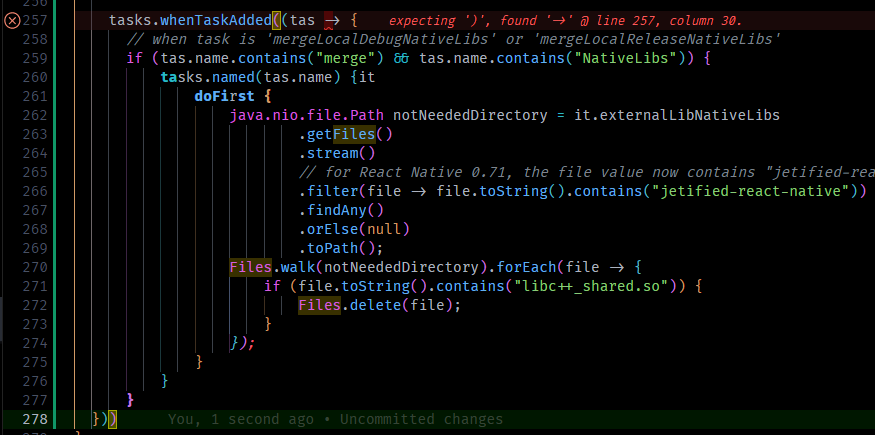Image resolution: width=875 pixels, height=435 pixels.
Task: Click the java.nio.file.Path type
Action: [307, 115]
